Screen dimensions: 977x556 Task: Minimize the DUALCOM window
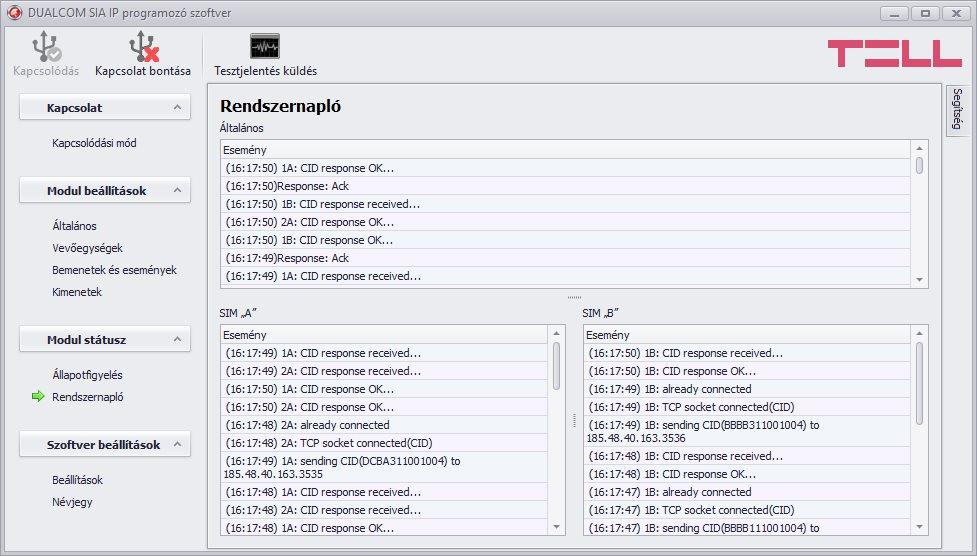point(894,13)
